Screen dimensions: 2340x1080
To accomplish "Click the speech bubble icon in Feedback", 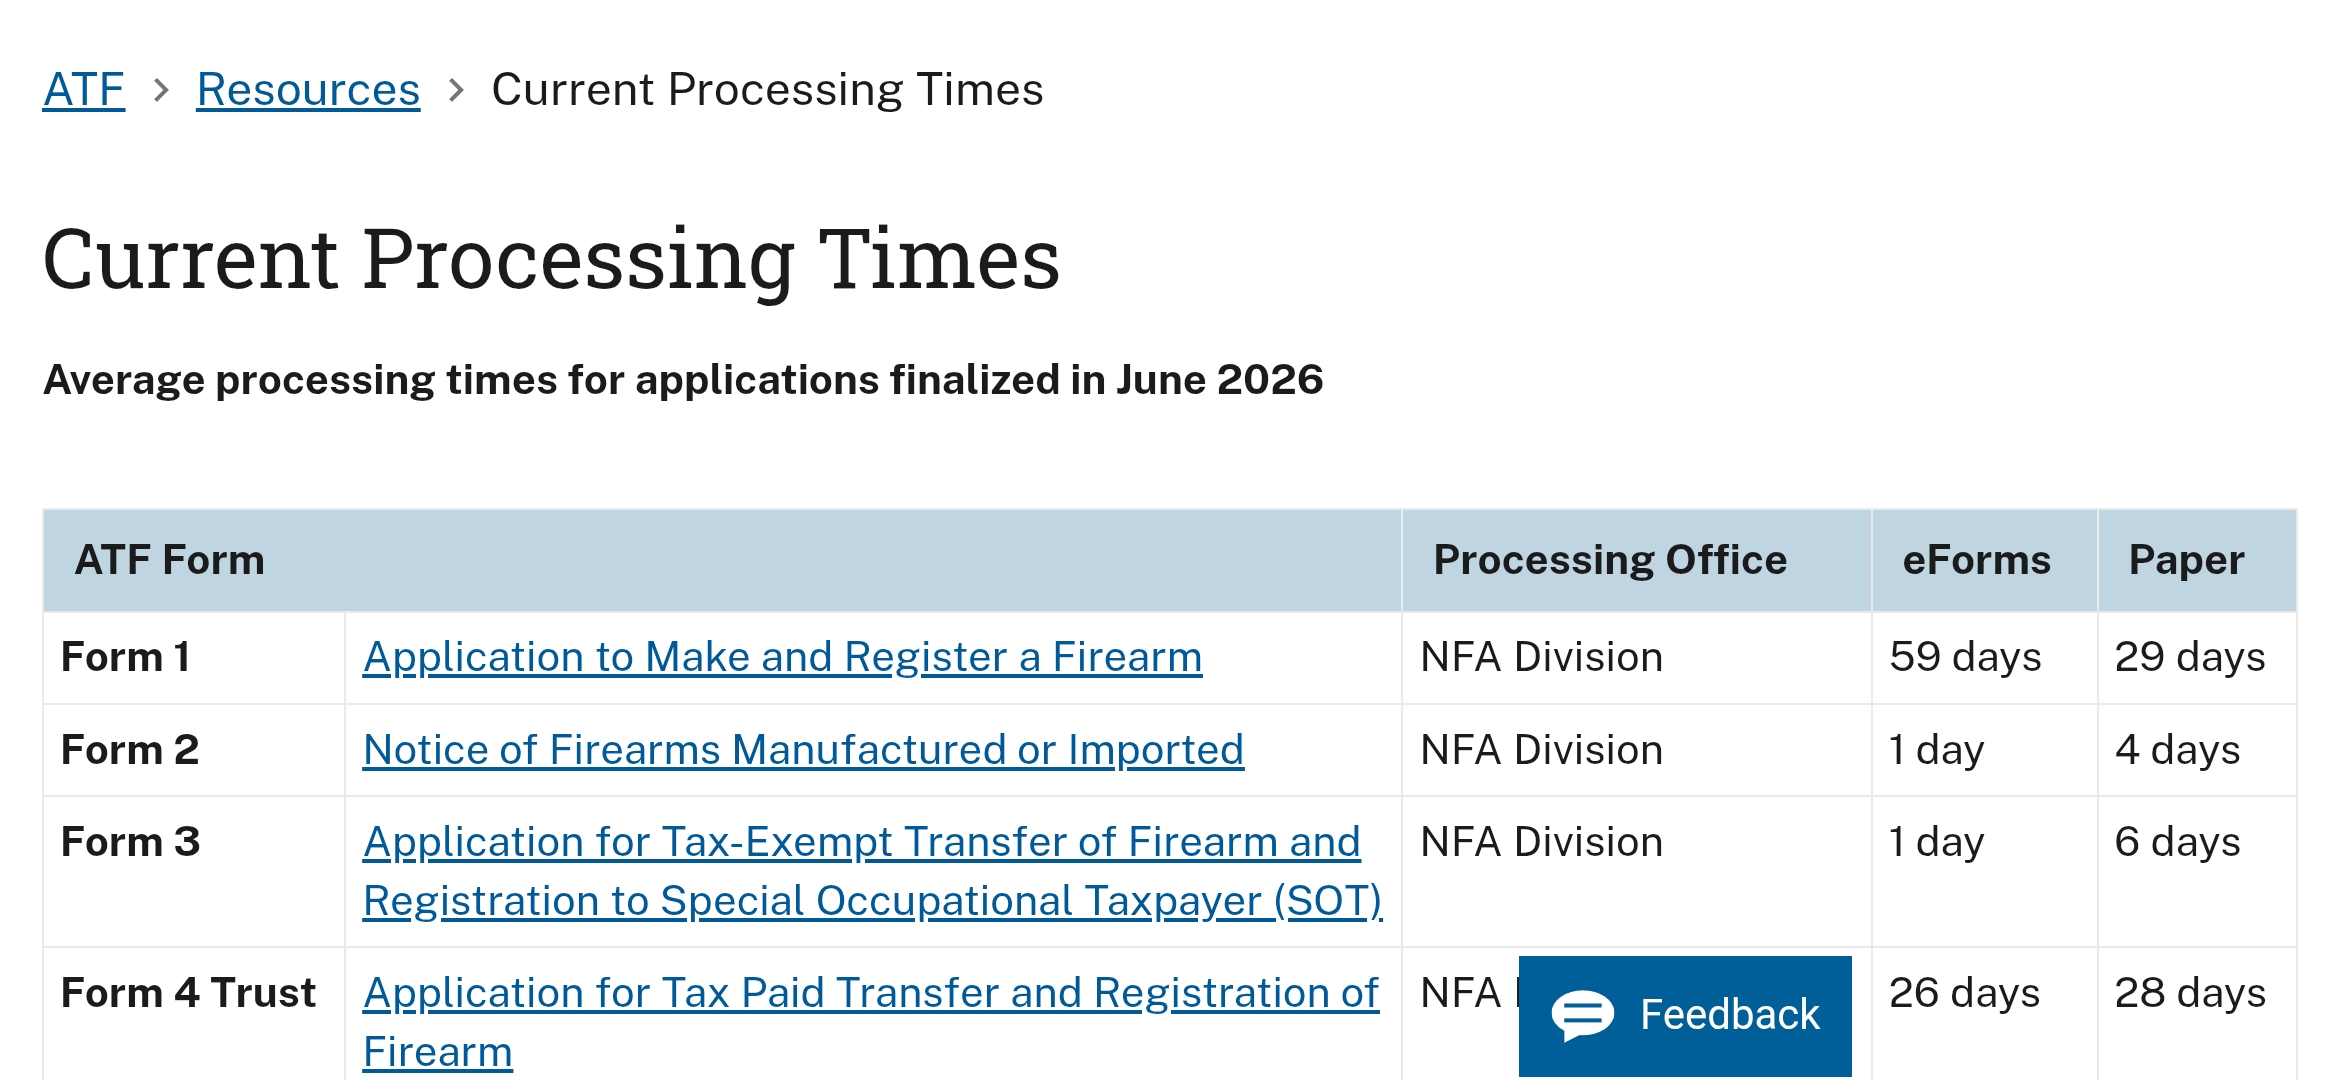I will pyautogui.click(x=1582, y=1016).
